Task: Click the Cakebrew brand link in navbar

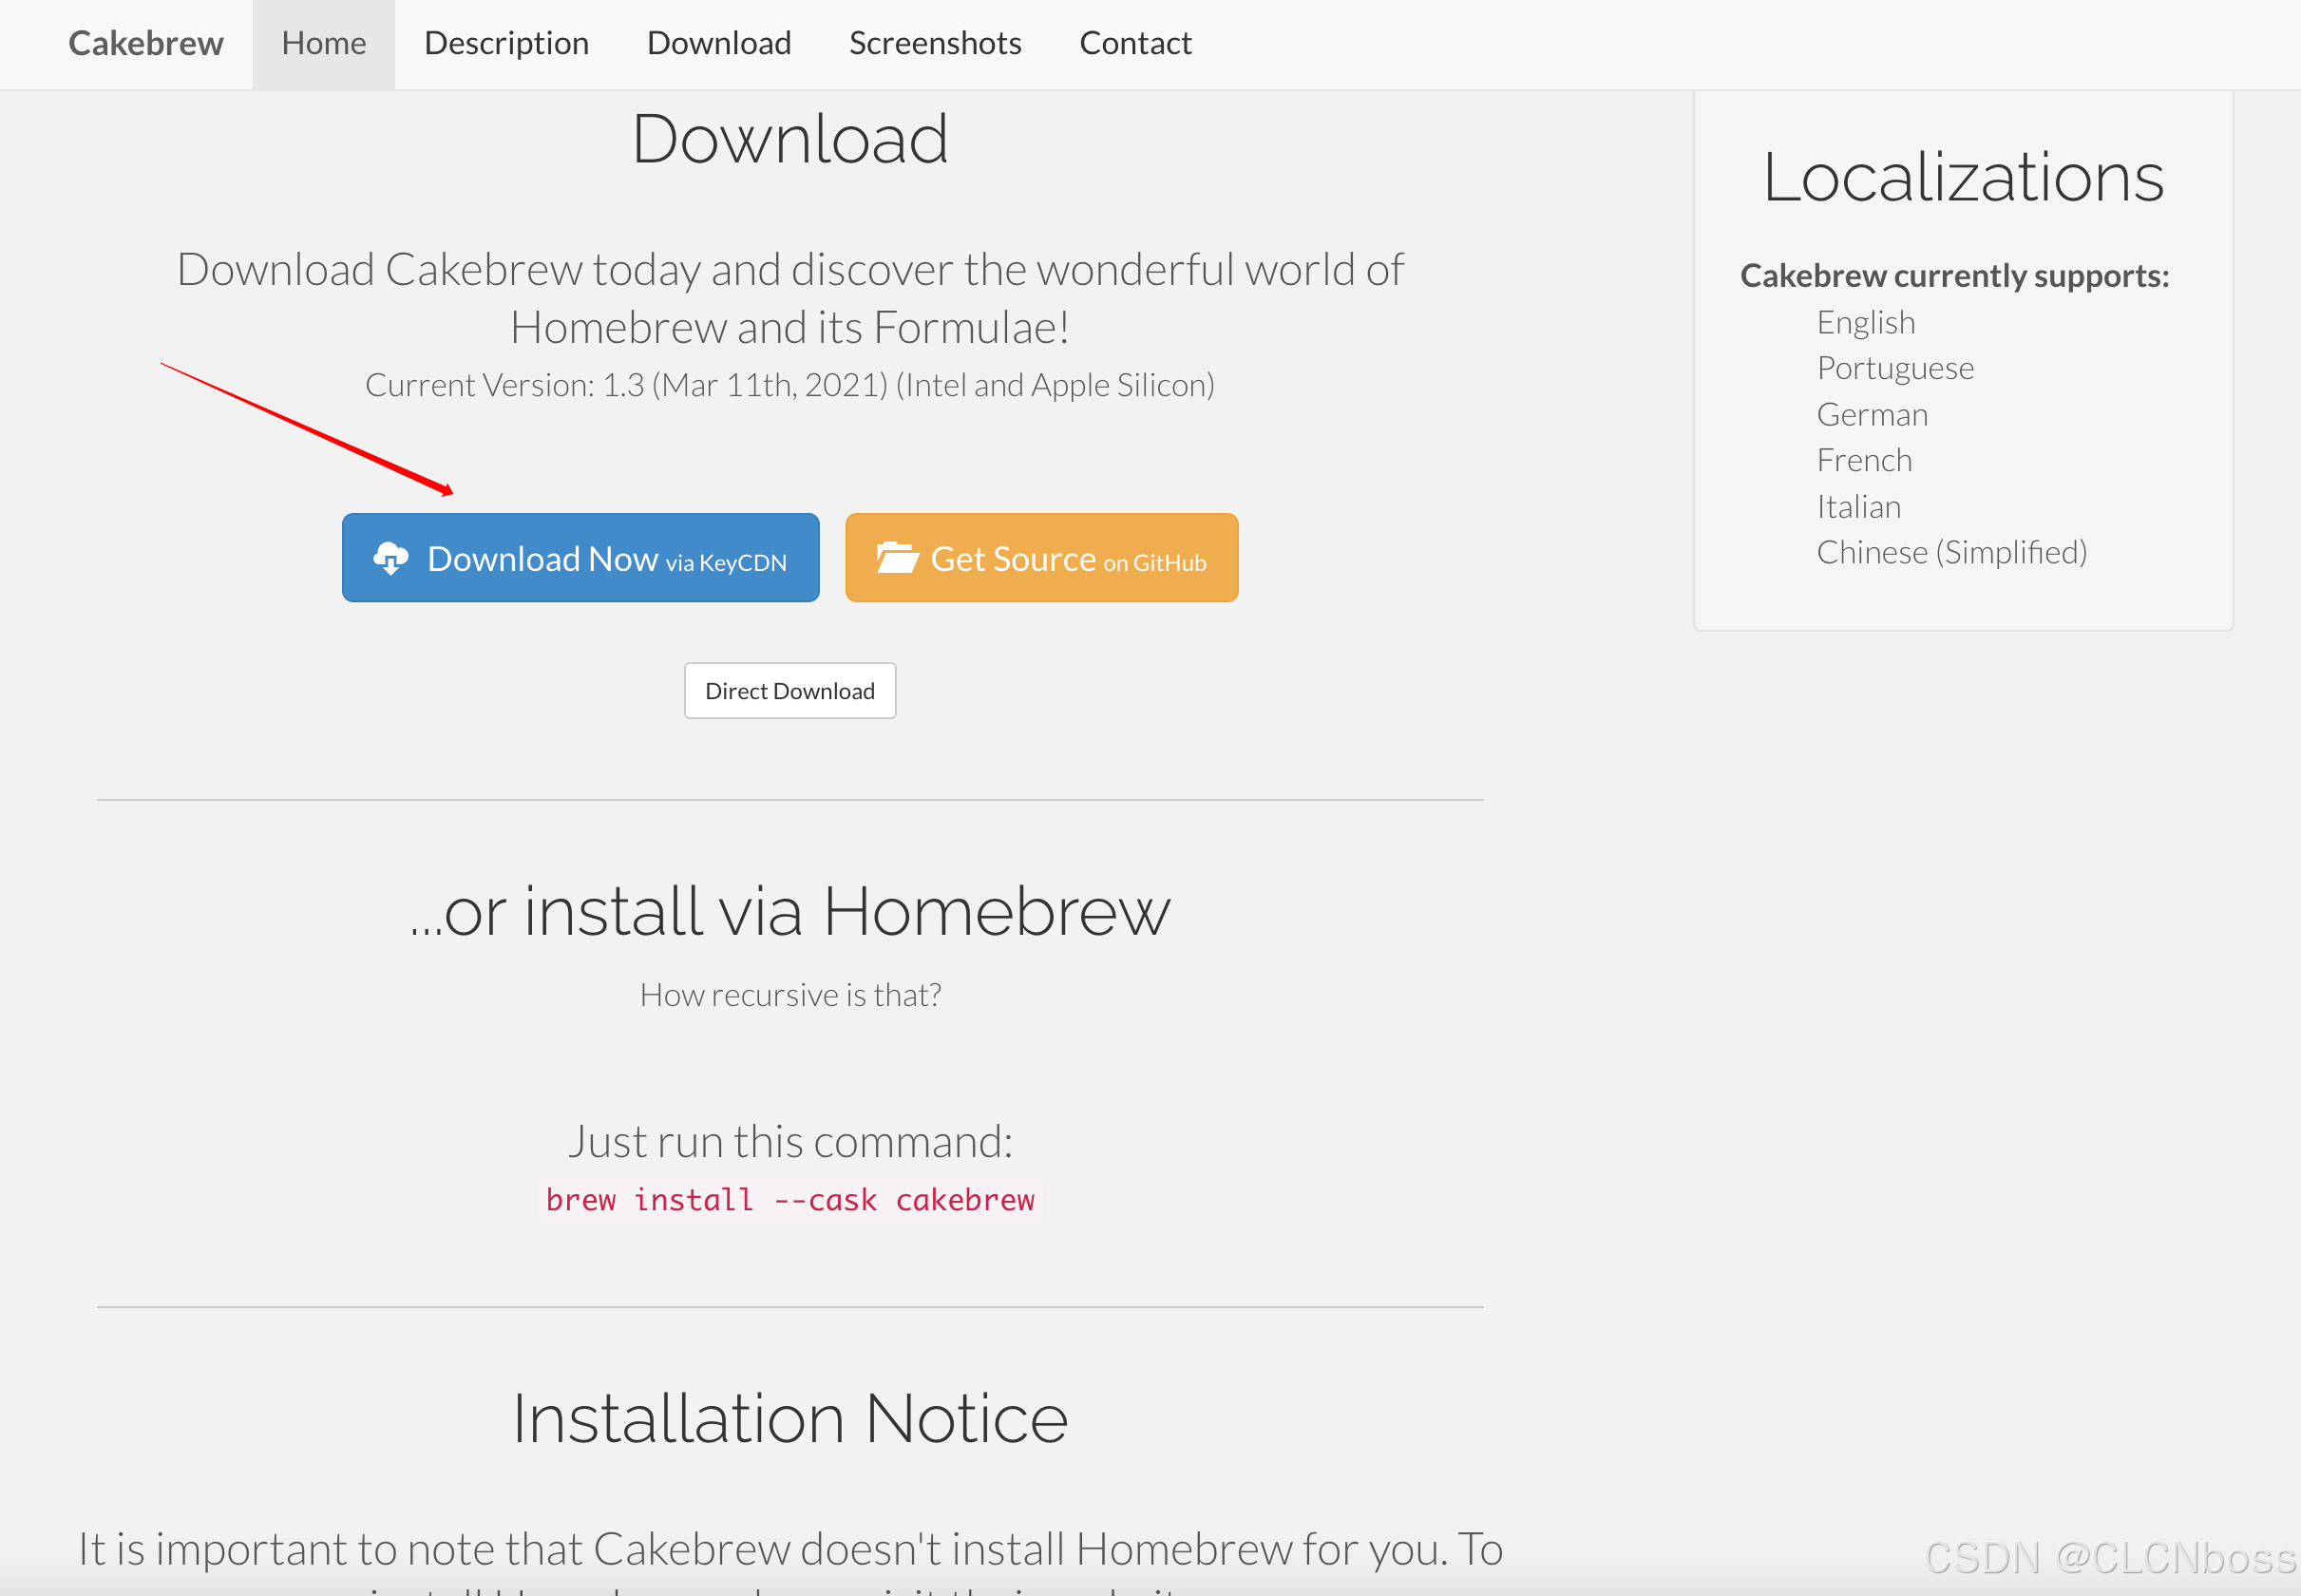Action: [x=145, y=43]
